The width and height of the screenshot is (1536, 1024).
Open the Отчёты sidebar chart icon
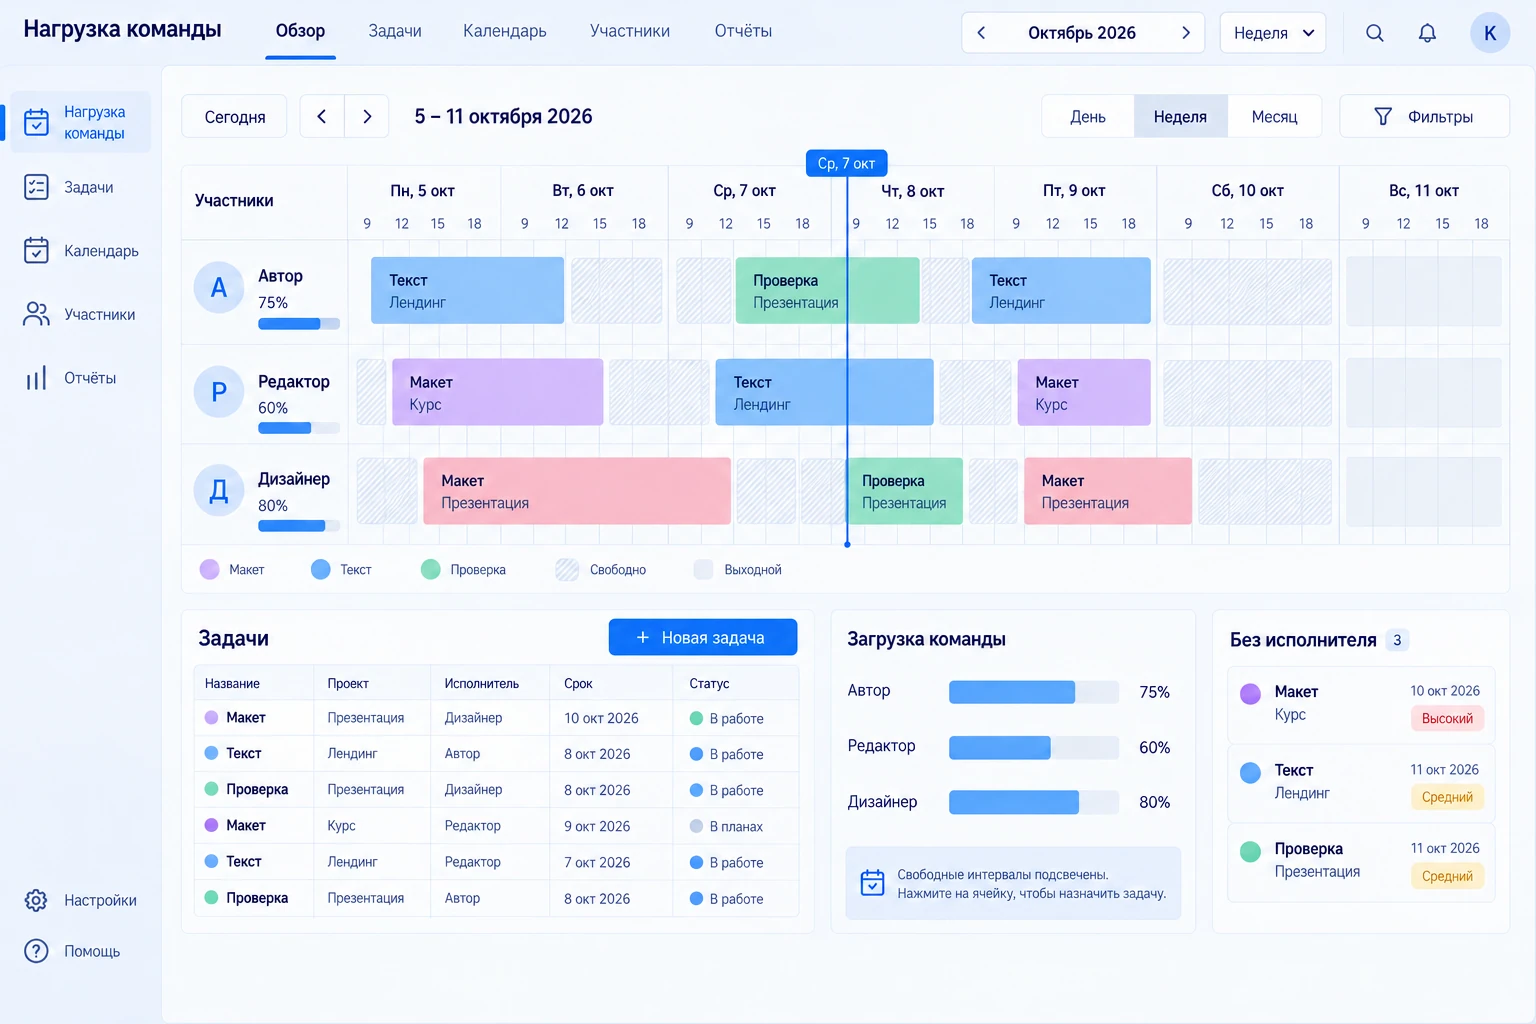[36, 378]
